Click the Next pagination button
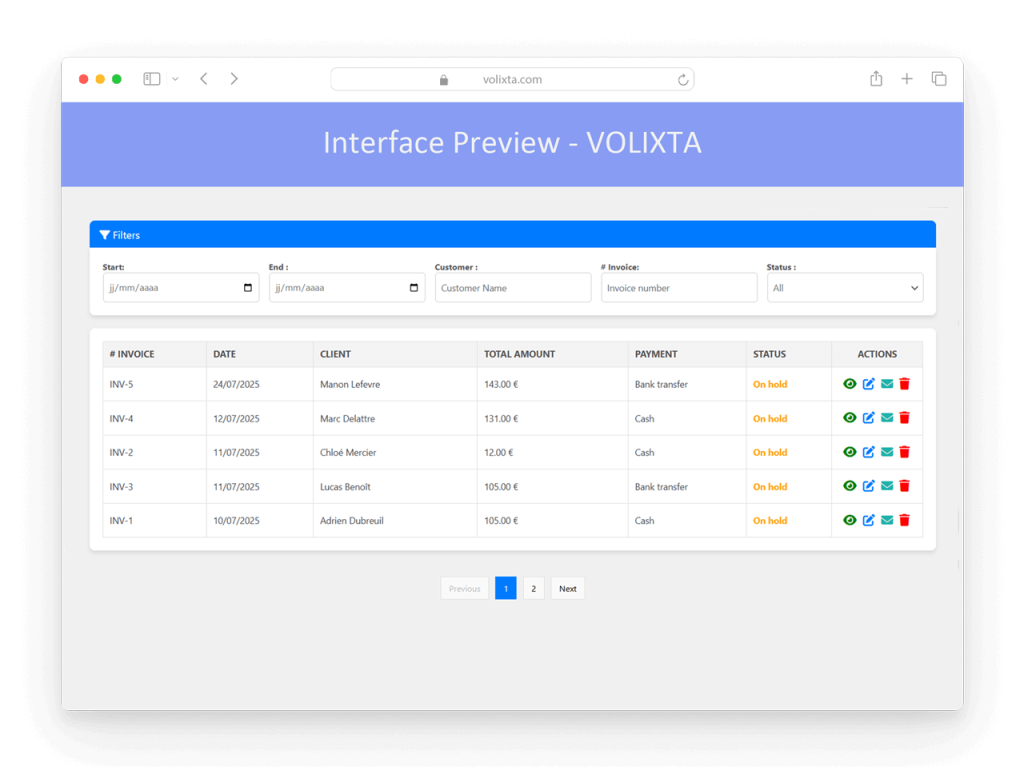Viewport: 1024px width, 767px height. pos(568,589)
